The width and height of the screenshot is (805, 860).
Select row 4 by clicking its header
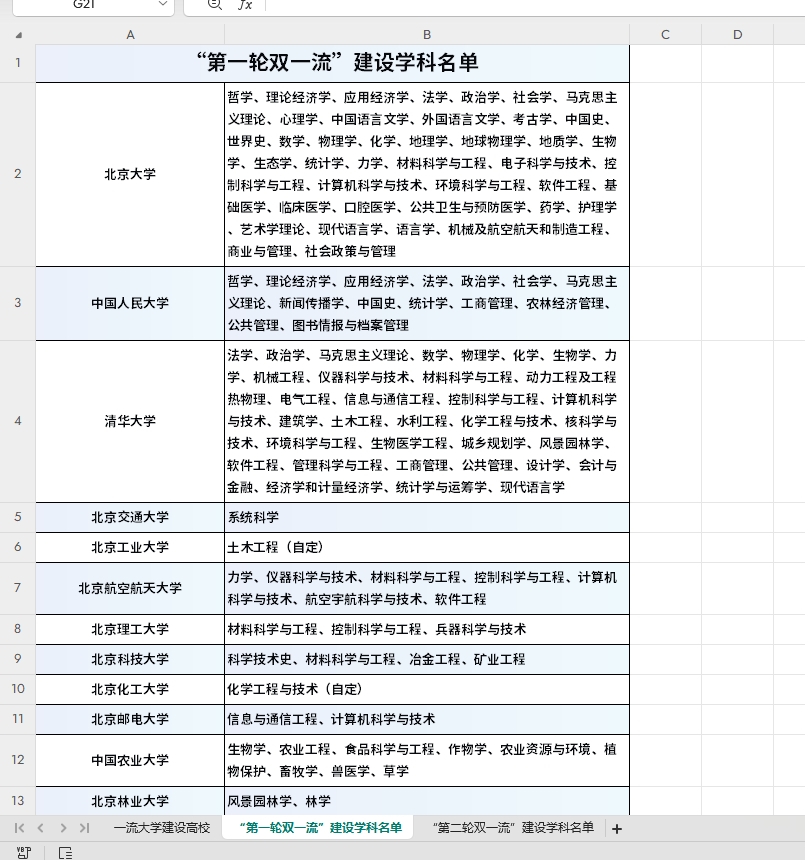(17, 421)
